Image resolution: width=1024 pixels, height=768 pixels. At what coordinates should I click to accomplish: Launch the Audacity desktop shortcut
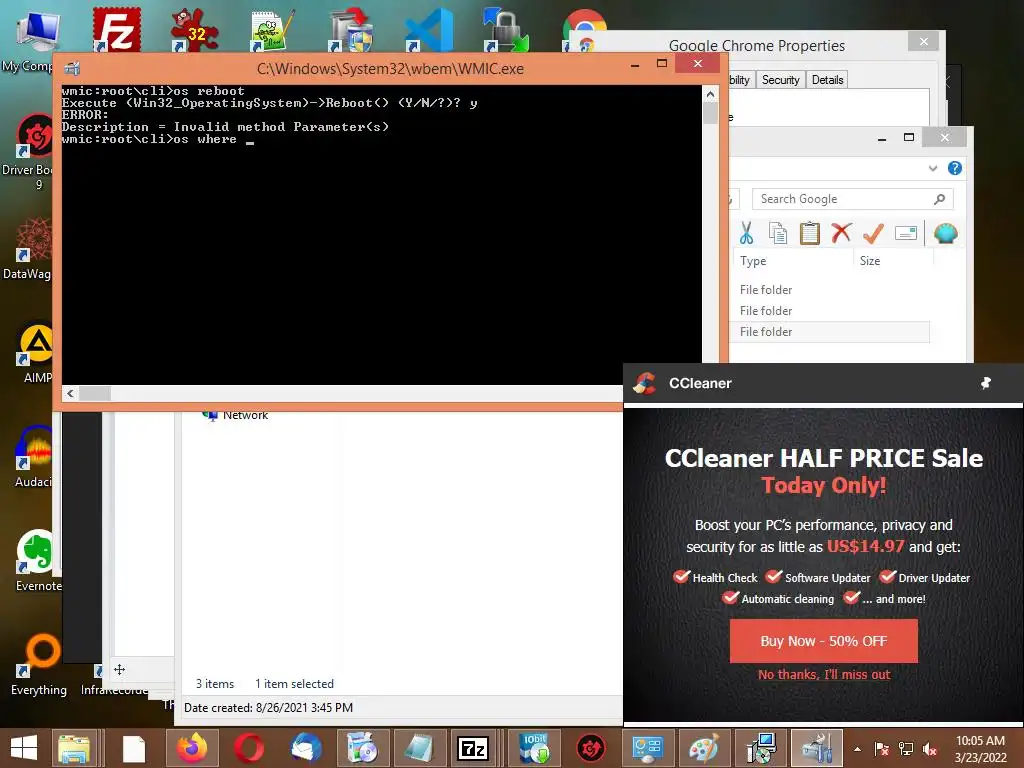(x=33, y=456)
